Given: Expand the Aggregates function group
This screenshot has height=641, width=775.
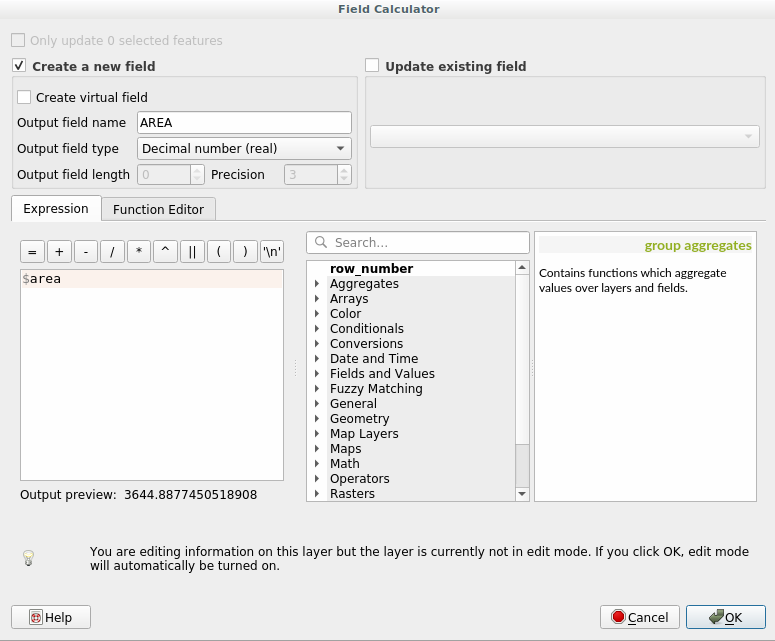Looking at the screenshot, I should pos(316,284).
